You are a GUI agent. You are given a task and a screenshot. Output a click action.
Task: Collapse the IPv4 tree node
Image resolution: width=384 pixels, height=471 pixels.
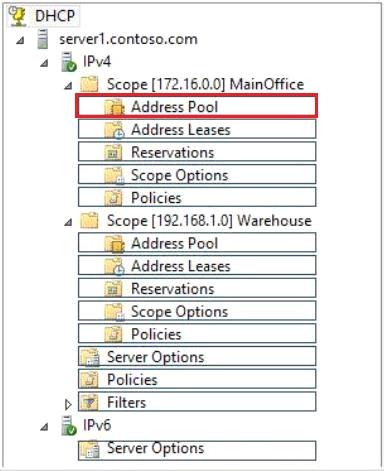(44, 63)
